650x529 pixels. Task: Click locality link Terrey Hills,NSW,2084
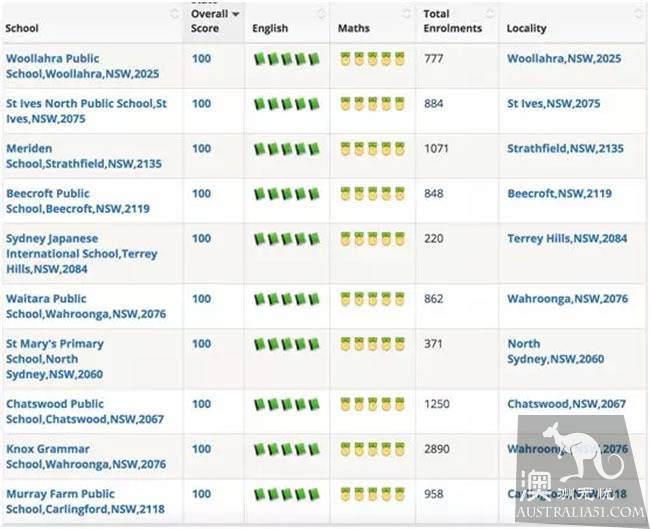(567, 238)
